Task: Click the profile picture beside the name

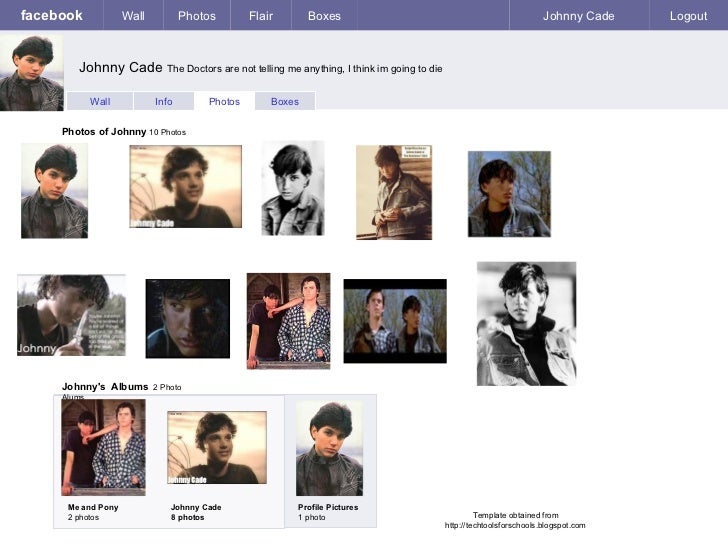Action: click(x=32, y=73)
